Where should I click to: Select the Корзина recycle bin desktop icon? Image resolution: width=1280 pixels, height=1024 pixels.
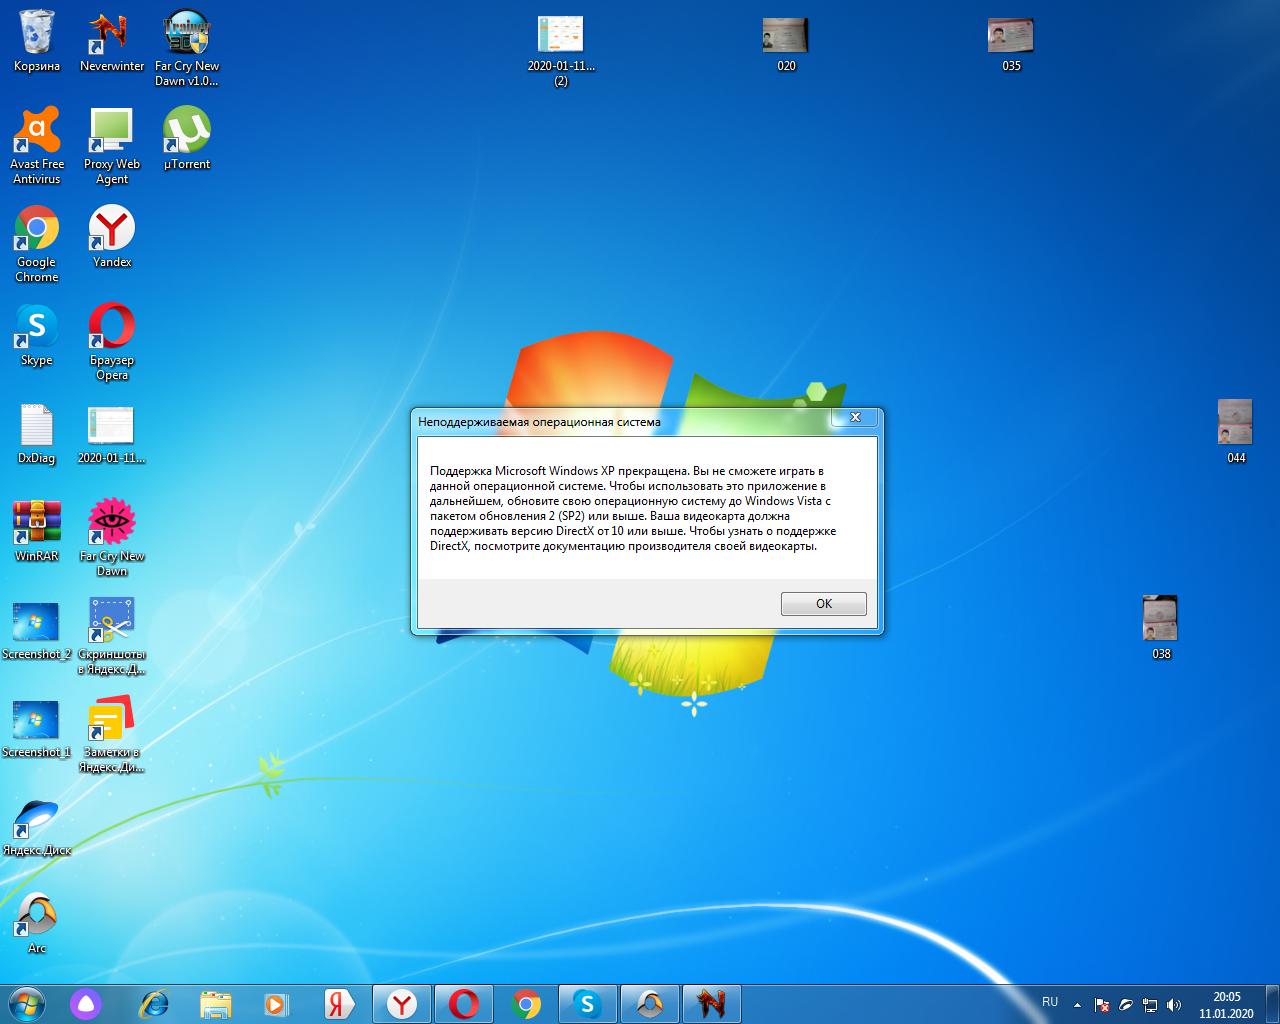click(x=37, y=42)
